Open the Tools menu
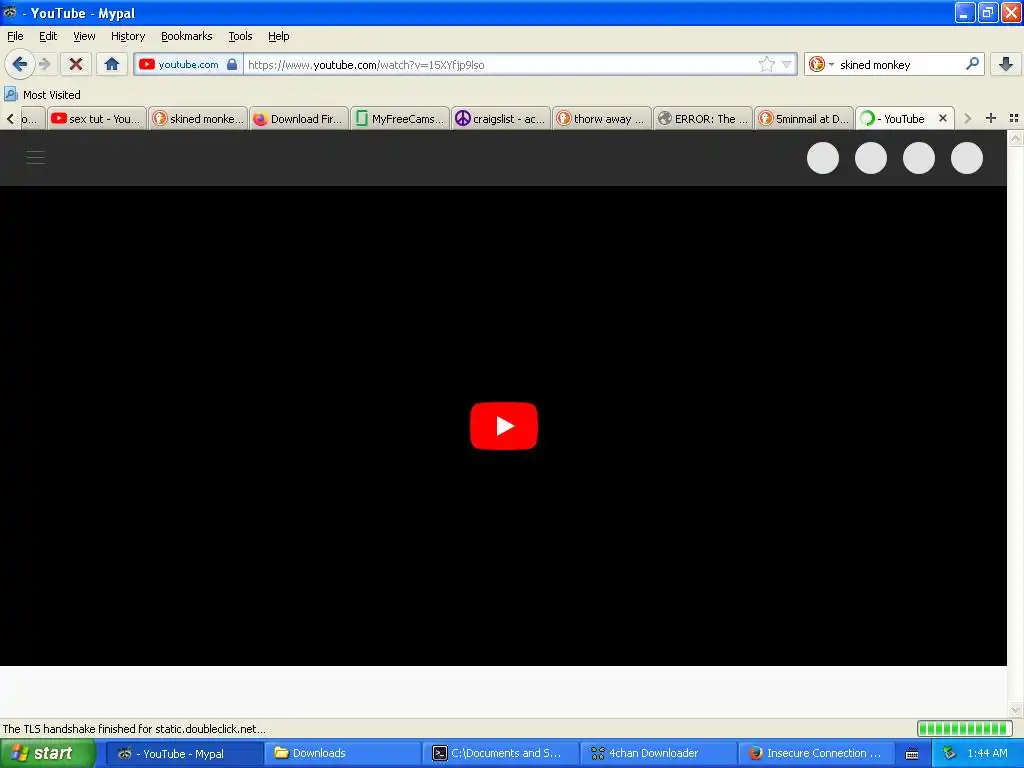 point(240,36)
